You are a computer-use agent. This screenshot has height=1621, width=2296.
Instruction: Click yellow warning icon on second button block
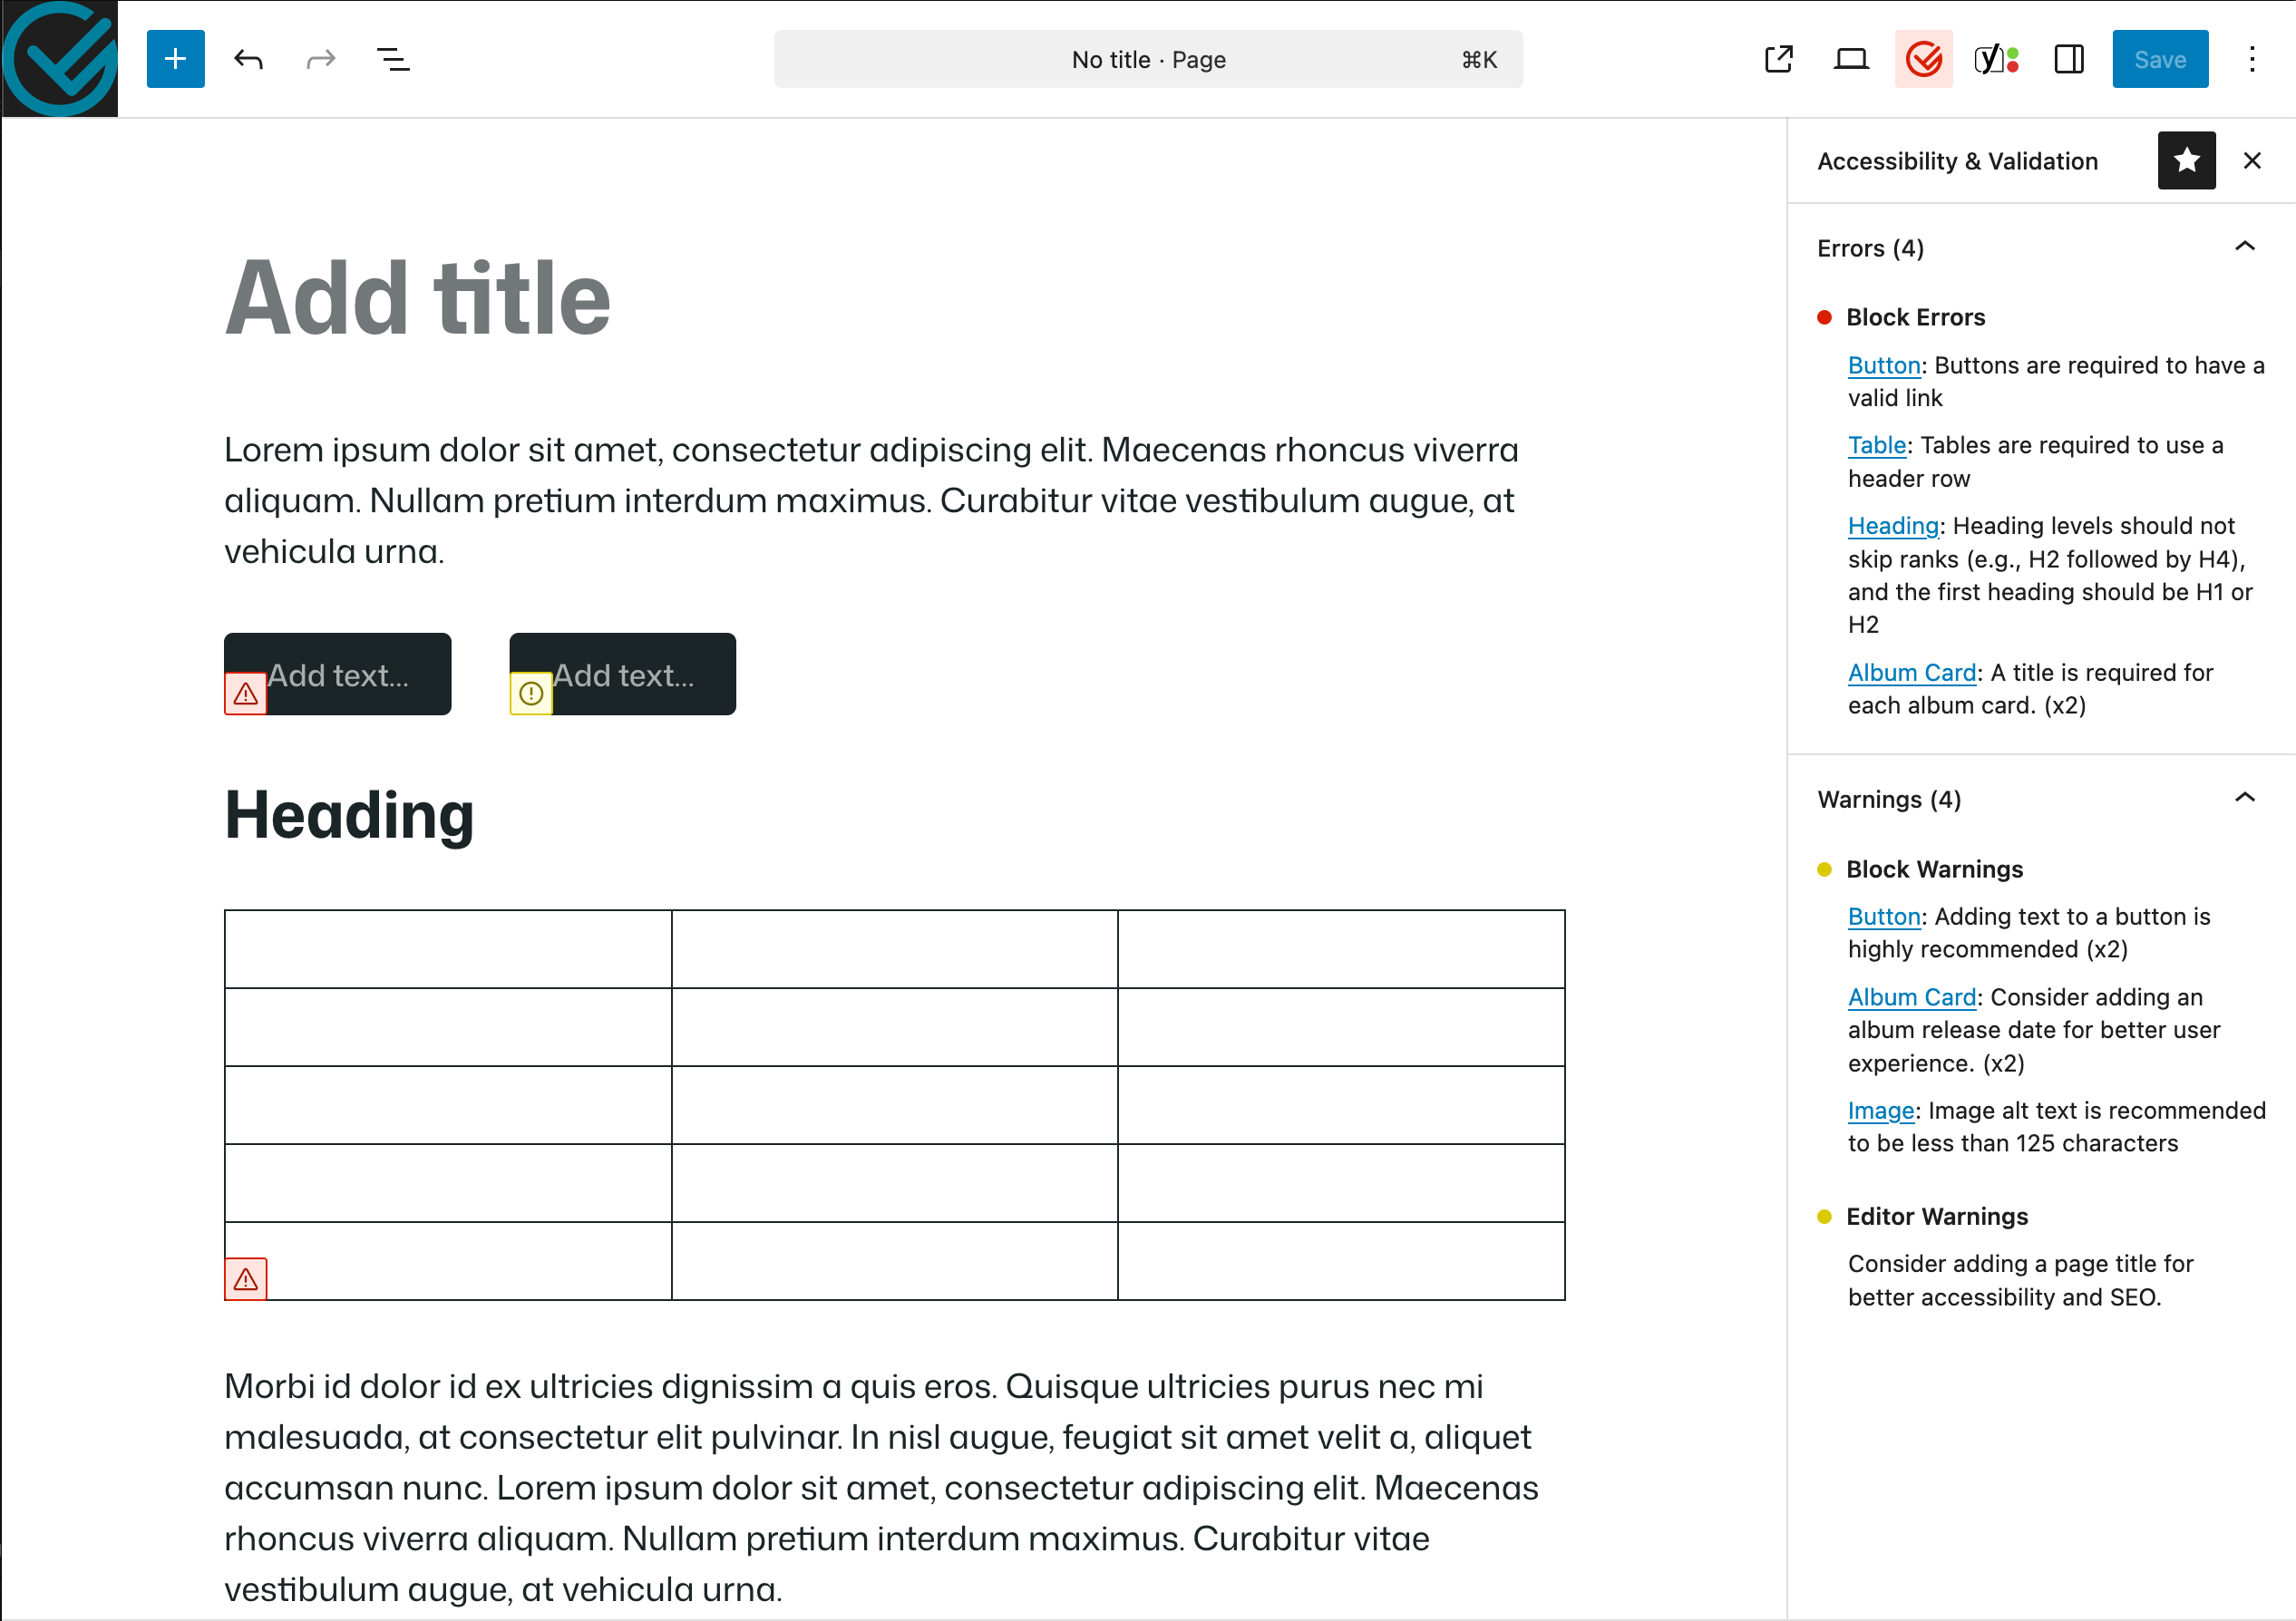(531, 693)
